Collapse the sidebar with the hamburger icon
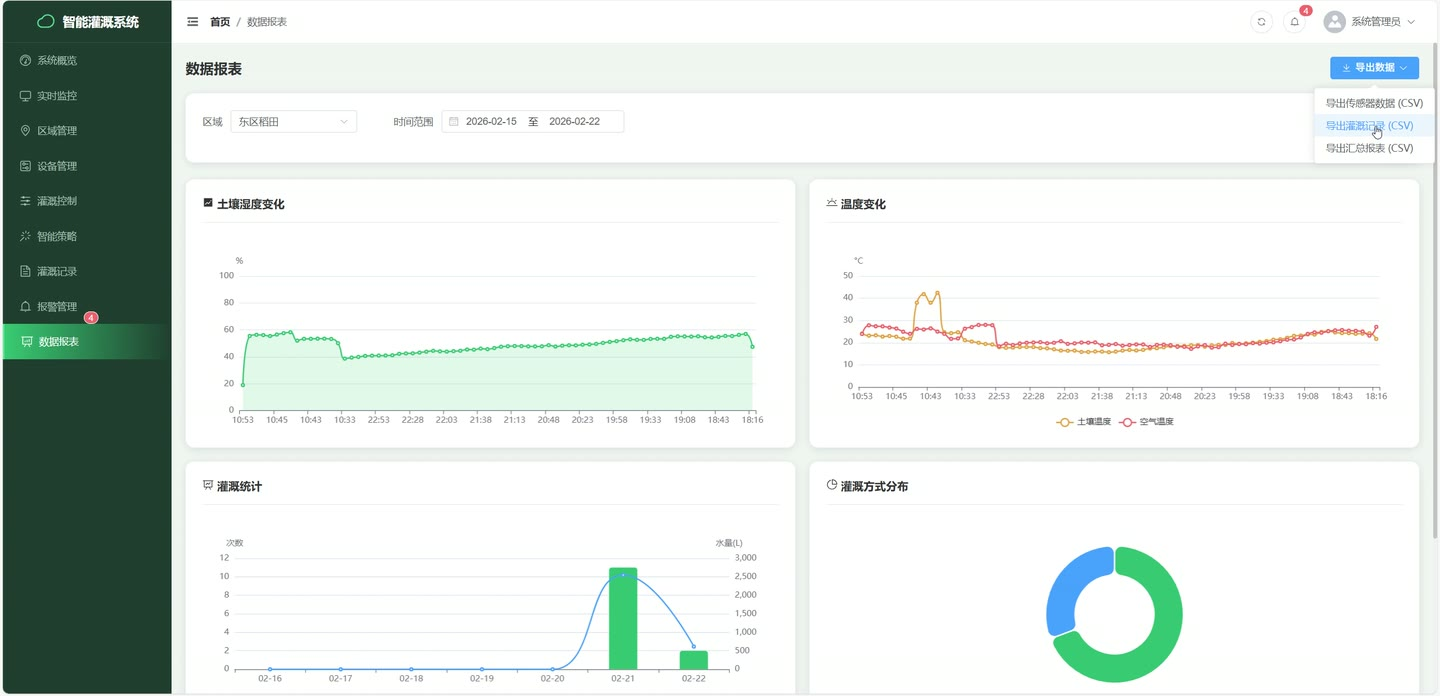 (x=193, y=21)
